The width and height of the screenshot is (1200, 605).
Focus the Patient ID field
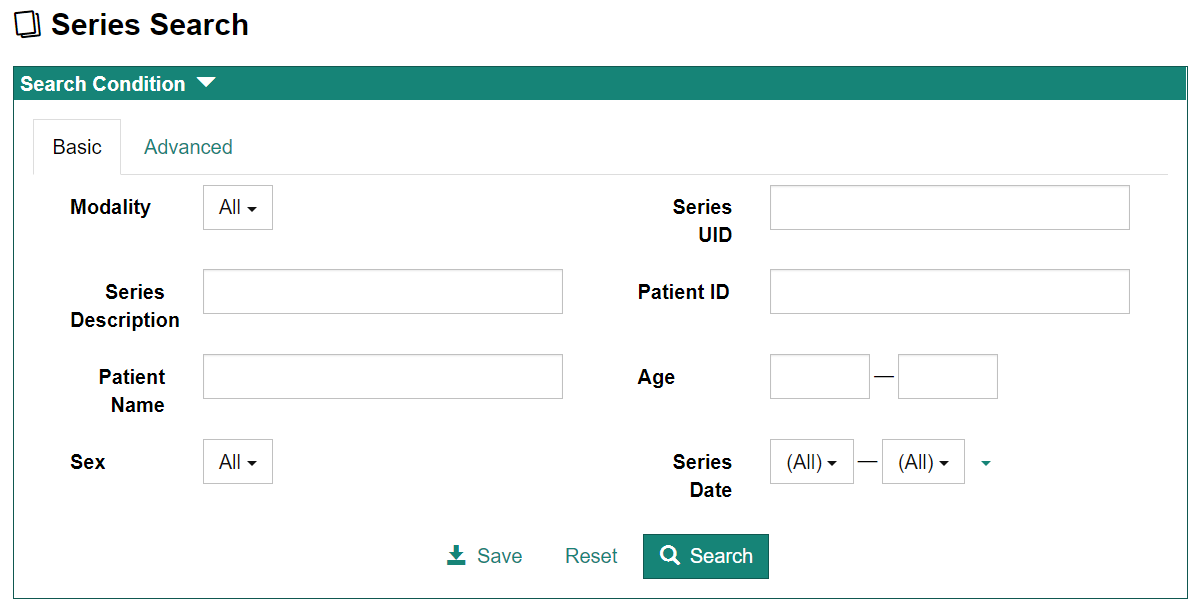(949, 292)
